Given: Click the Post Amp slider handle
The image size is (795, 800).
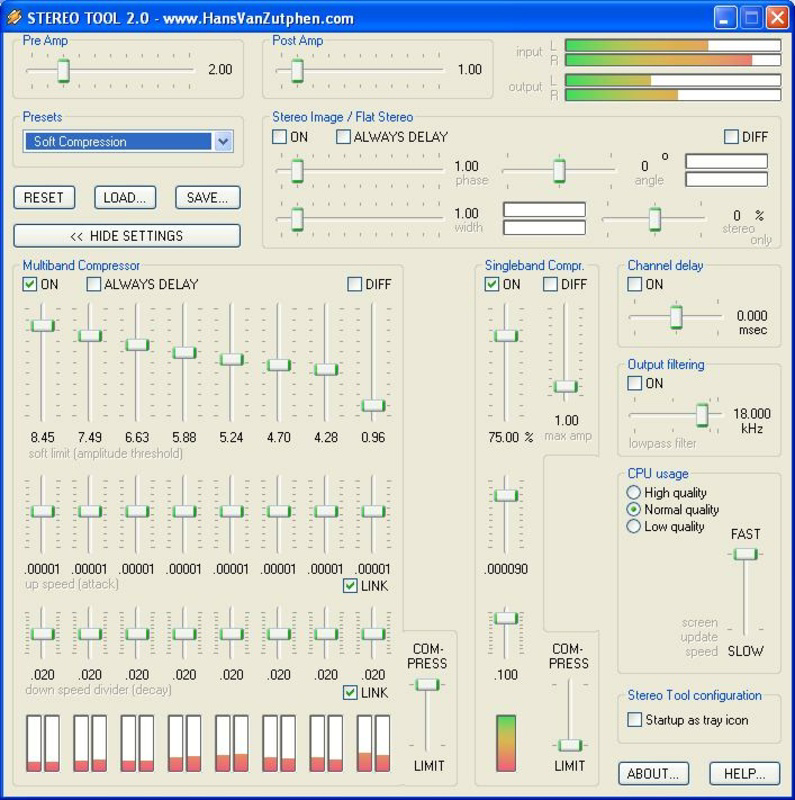Looking at the screenshot, I should pos(297,70).
